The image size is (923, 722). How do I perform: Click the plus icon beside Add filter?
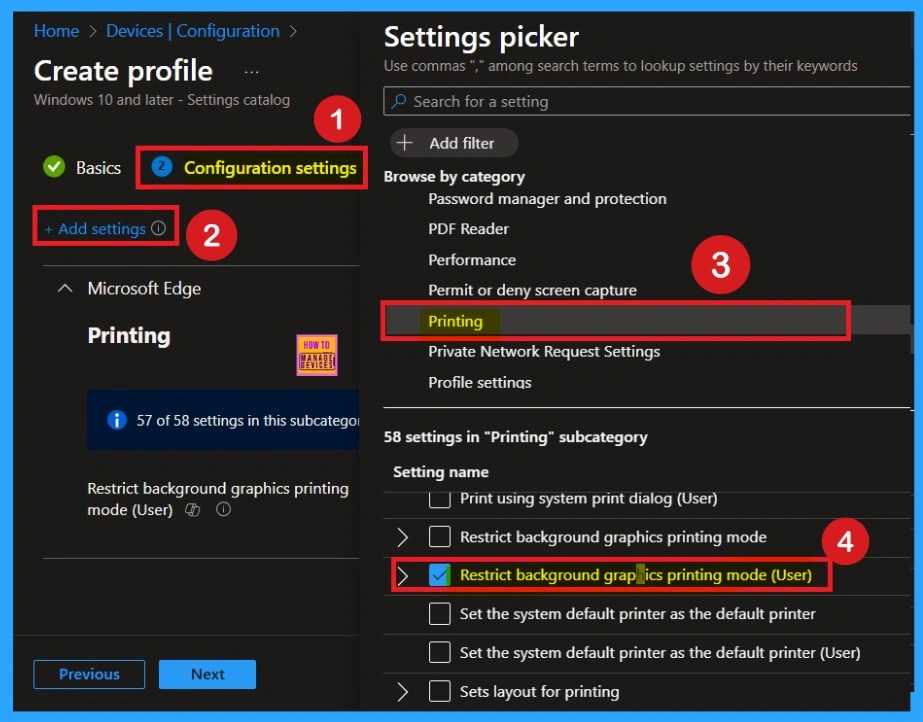(x=404, y=143)
